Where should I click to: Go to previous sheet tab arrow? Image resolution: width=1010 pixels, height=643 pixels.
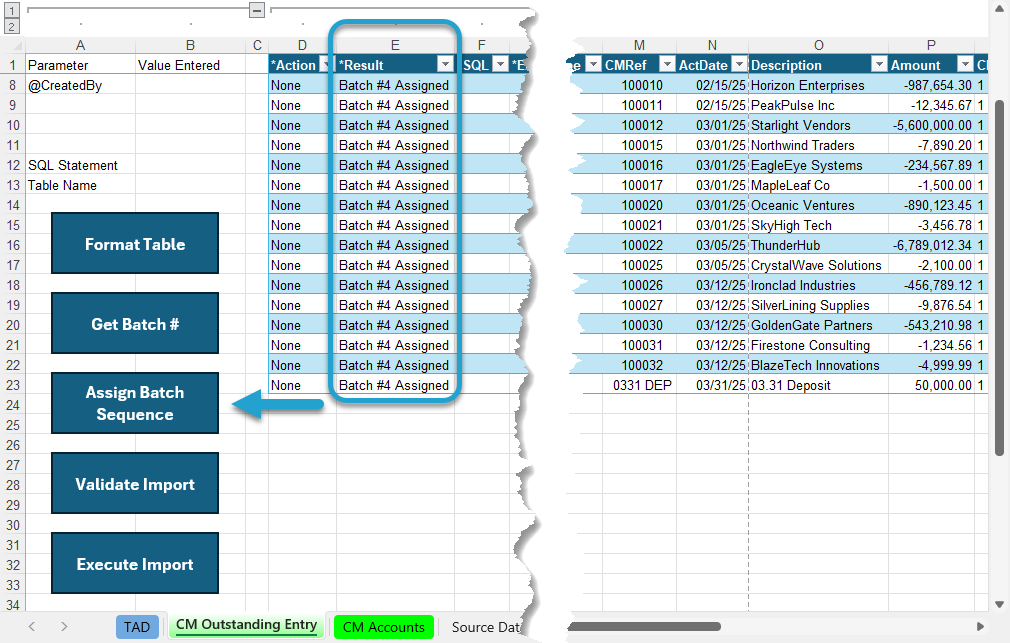point(32,626)
